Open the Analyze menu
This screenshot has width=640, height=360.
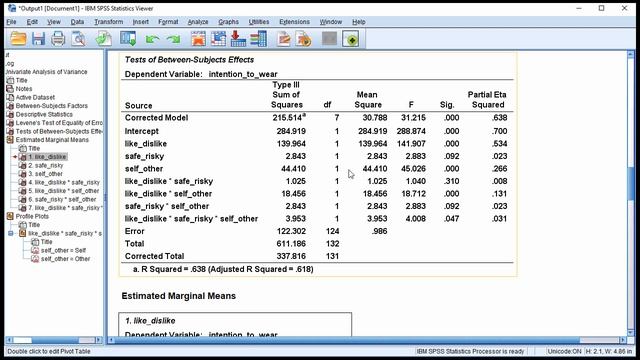(198, 22)
